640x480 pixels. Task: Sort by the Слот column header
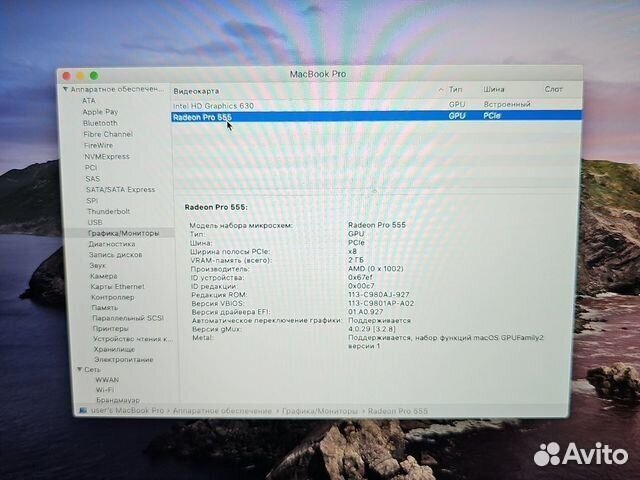click(x=553, y=89)
